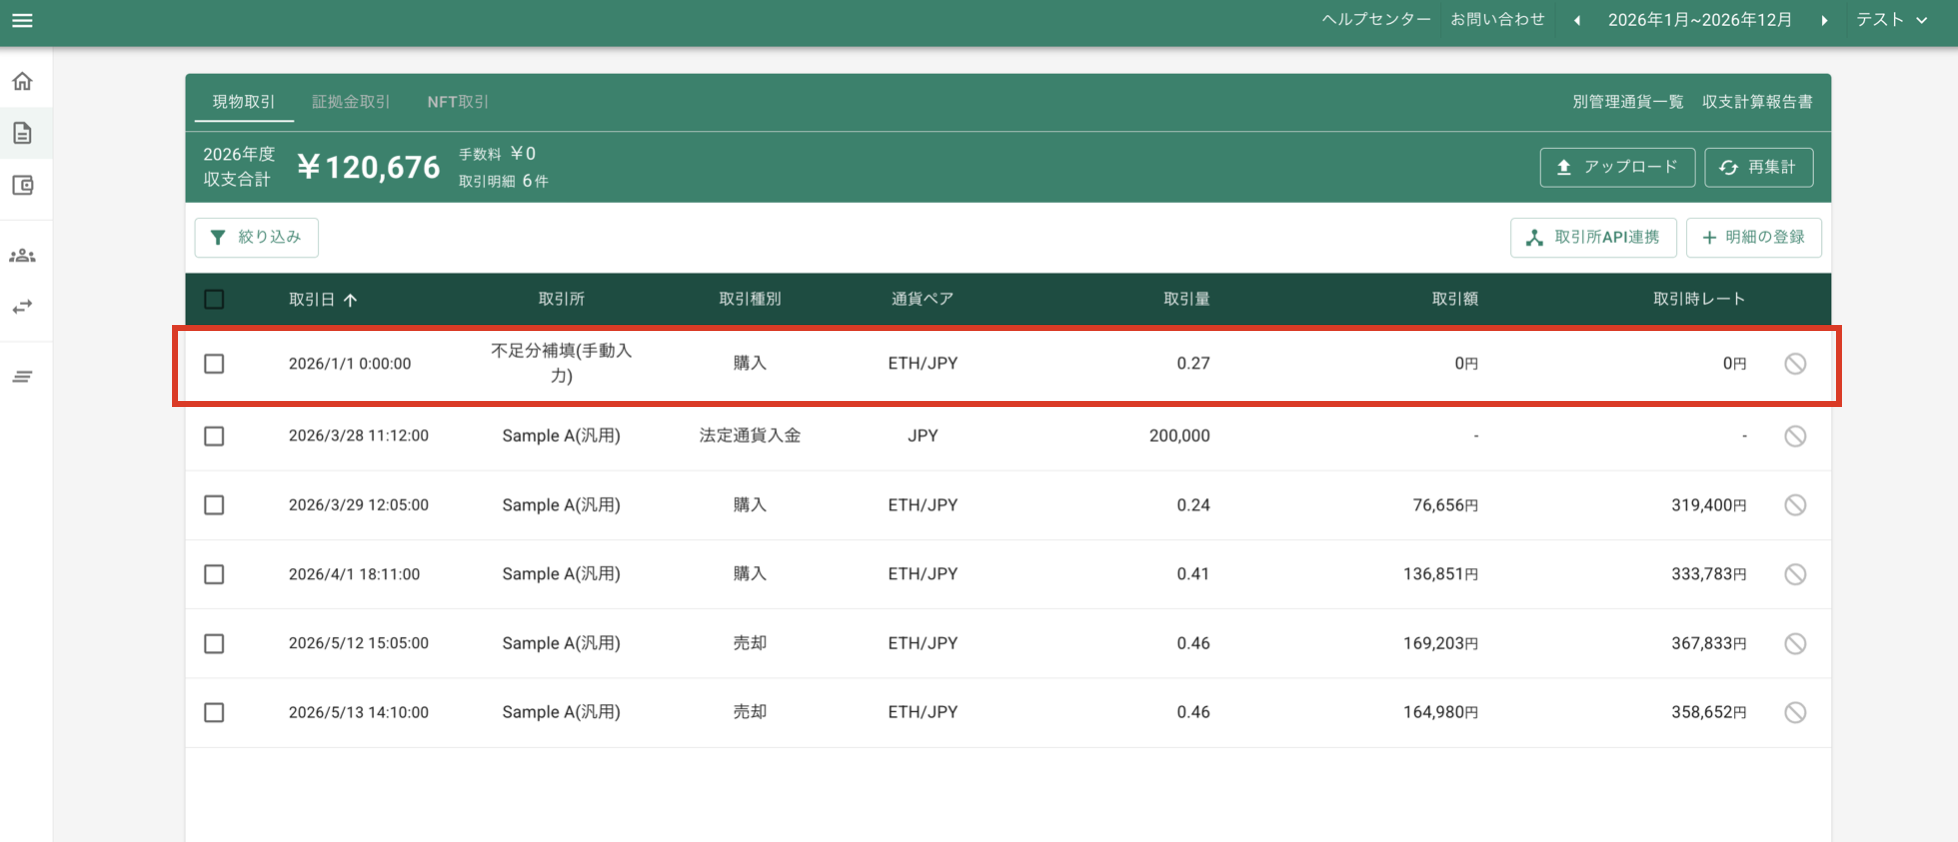
Task: Click the 367,833円 rate cell
Action: (x=1709, y=643)
